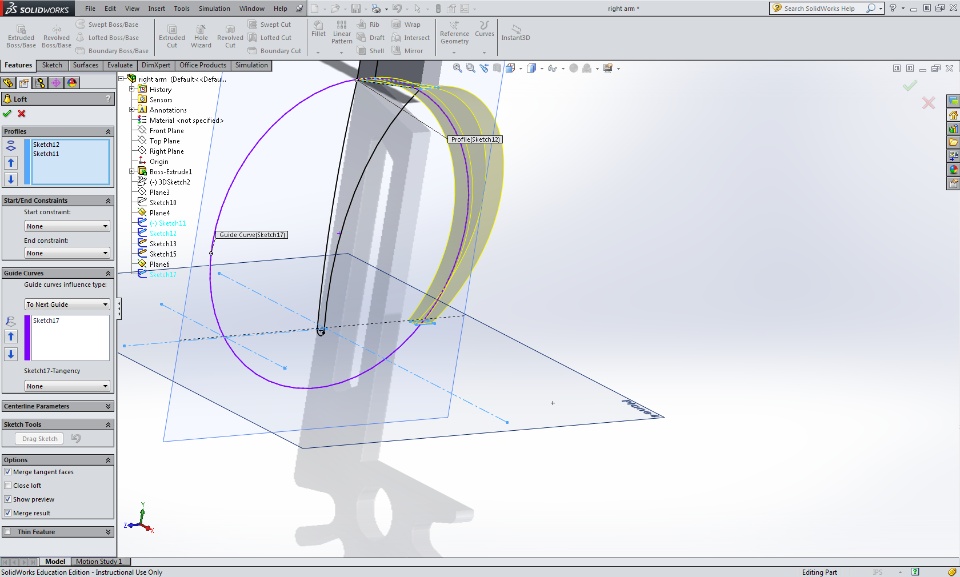Switch to the Surfaces tab

85,65
